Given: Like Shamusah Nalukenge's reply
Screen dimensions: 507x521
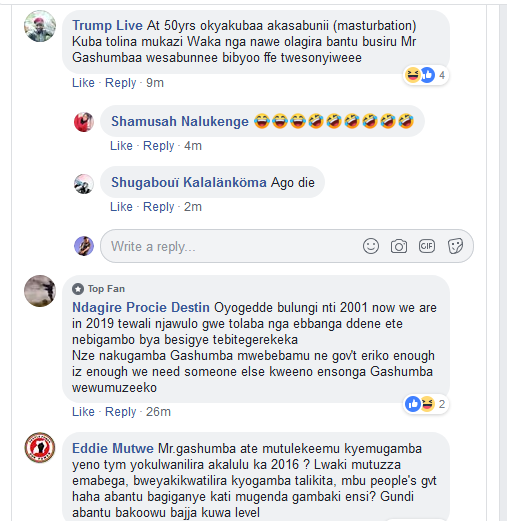Looking at the screenshot, I should click(121, 146).
